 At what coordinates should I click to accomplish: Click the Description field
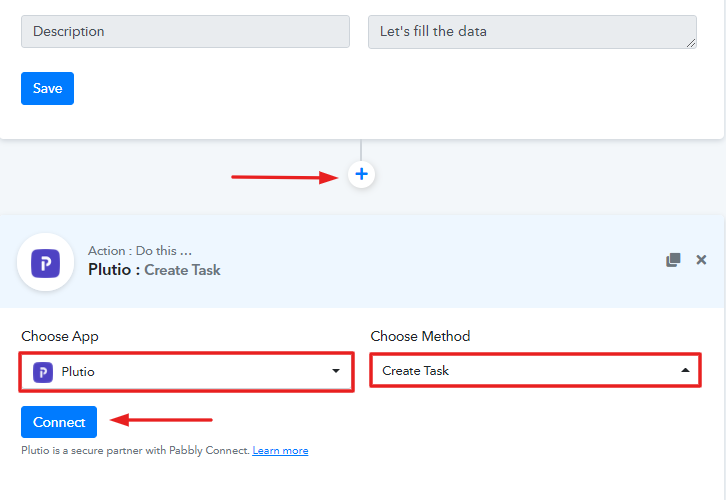(x=185, y=31)
